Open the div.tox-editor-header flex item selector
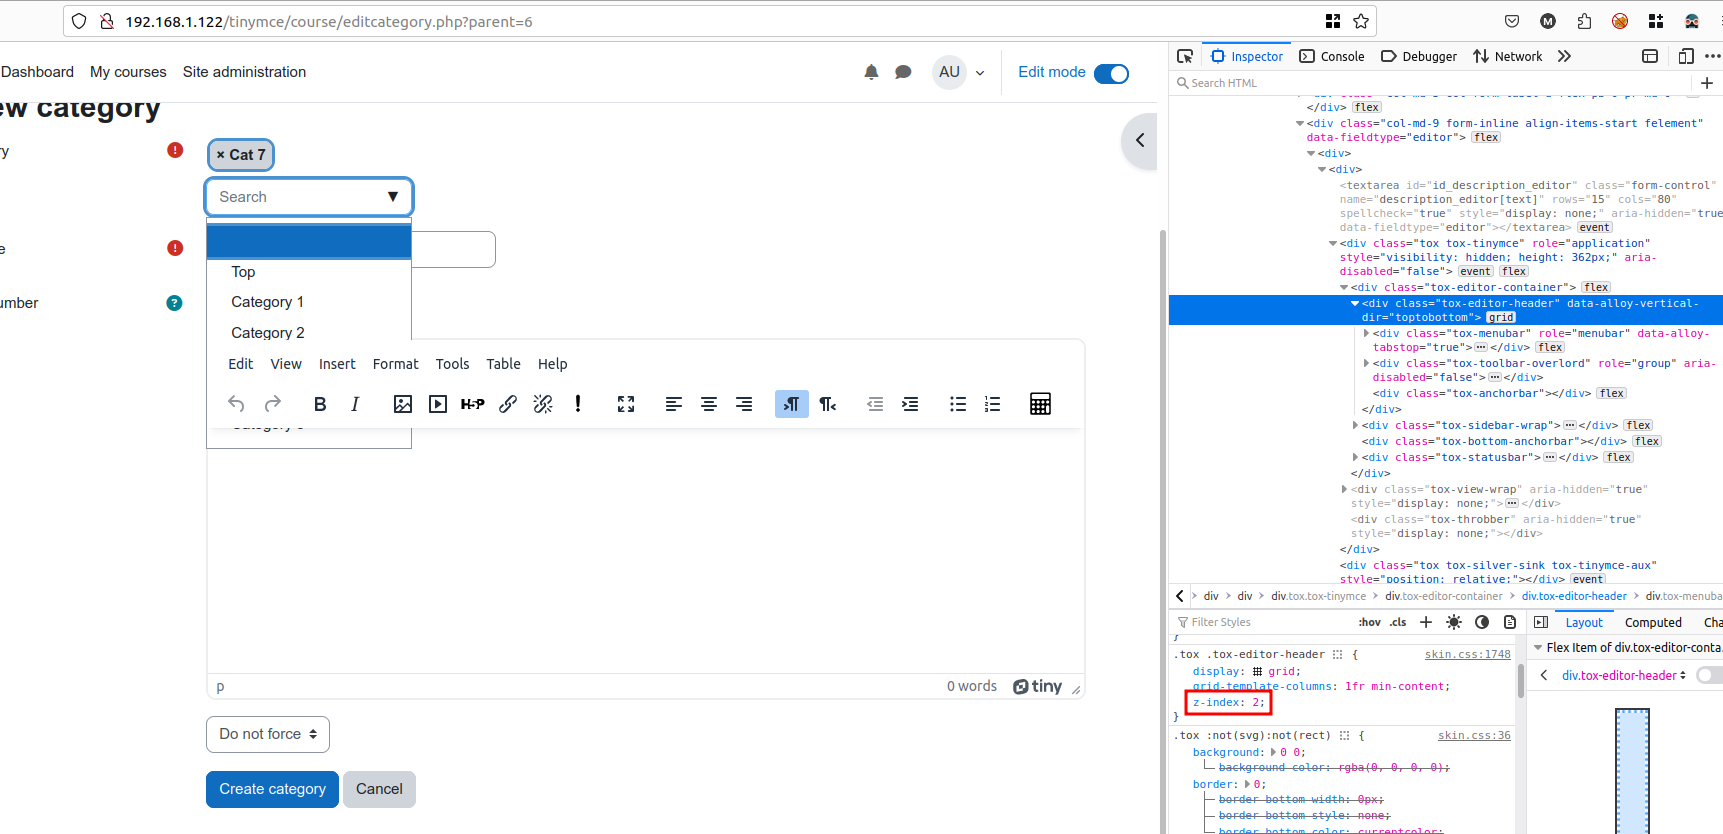This screenshot has width=1723, height=834. click(1624, 675)
